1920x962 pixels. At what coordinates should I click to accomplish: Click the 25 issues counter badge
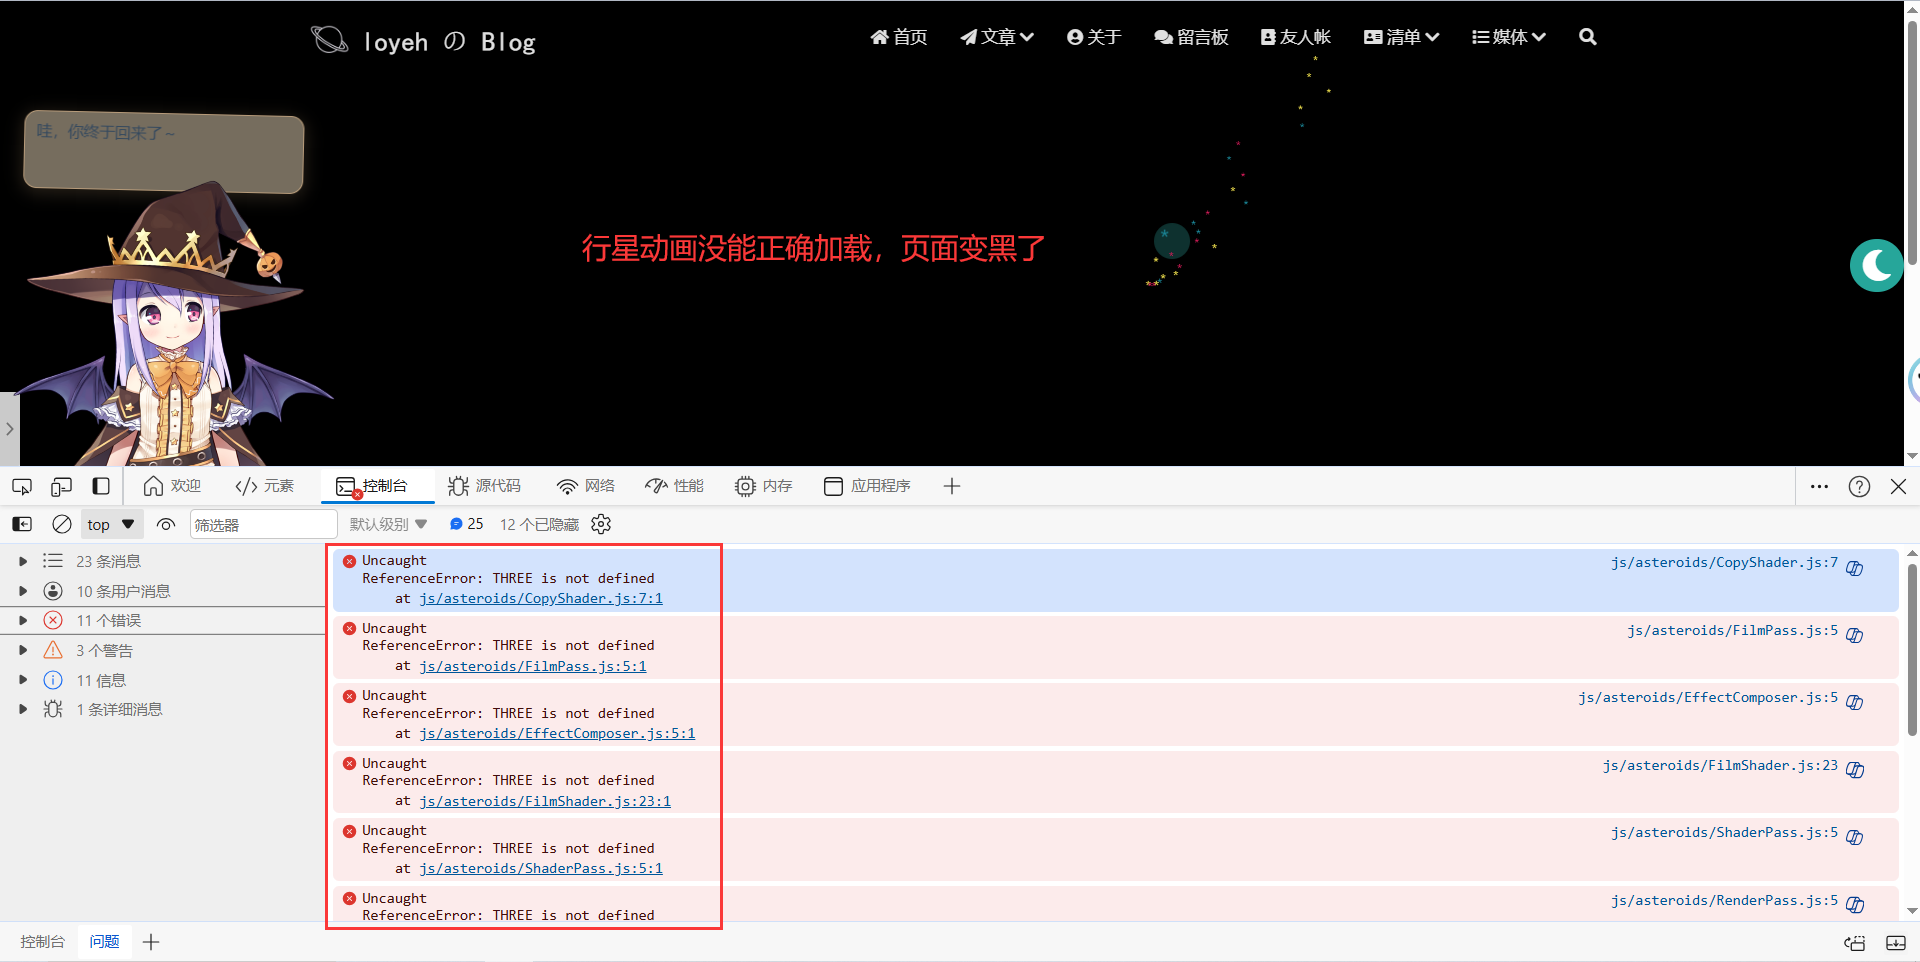coord(466,524)
